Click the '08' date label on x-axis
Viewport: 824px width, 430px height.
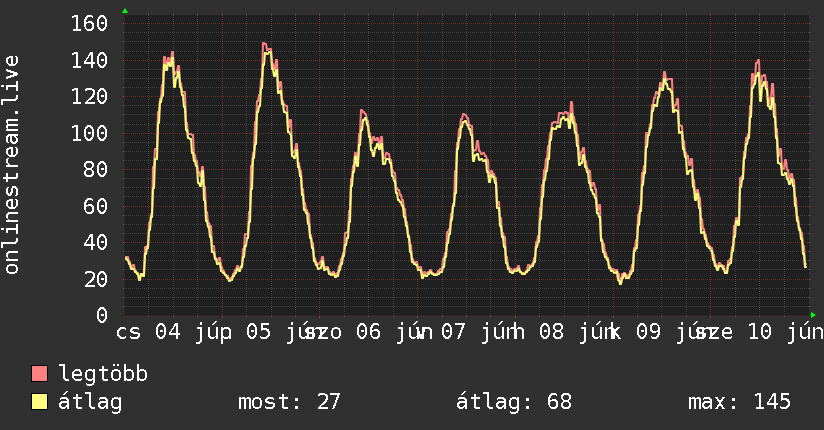[551, 332]
